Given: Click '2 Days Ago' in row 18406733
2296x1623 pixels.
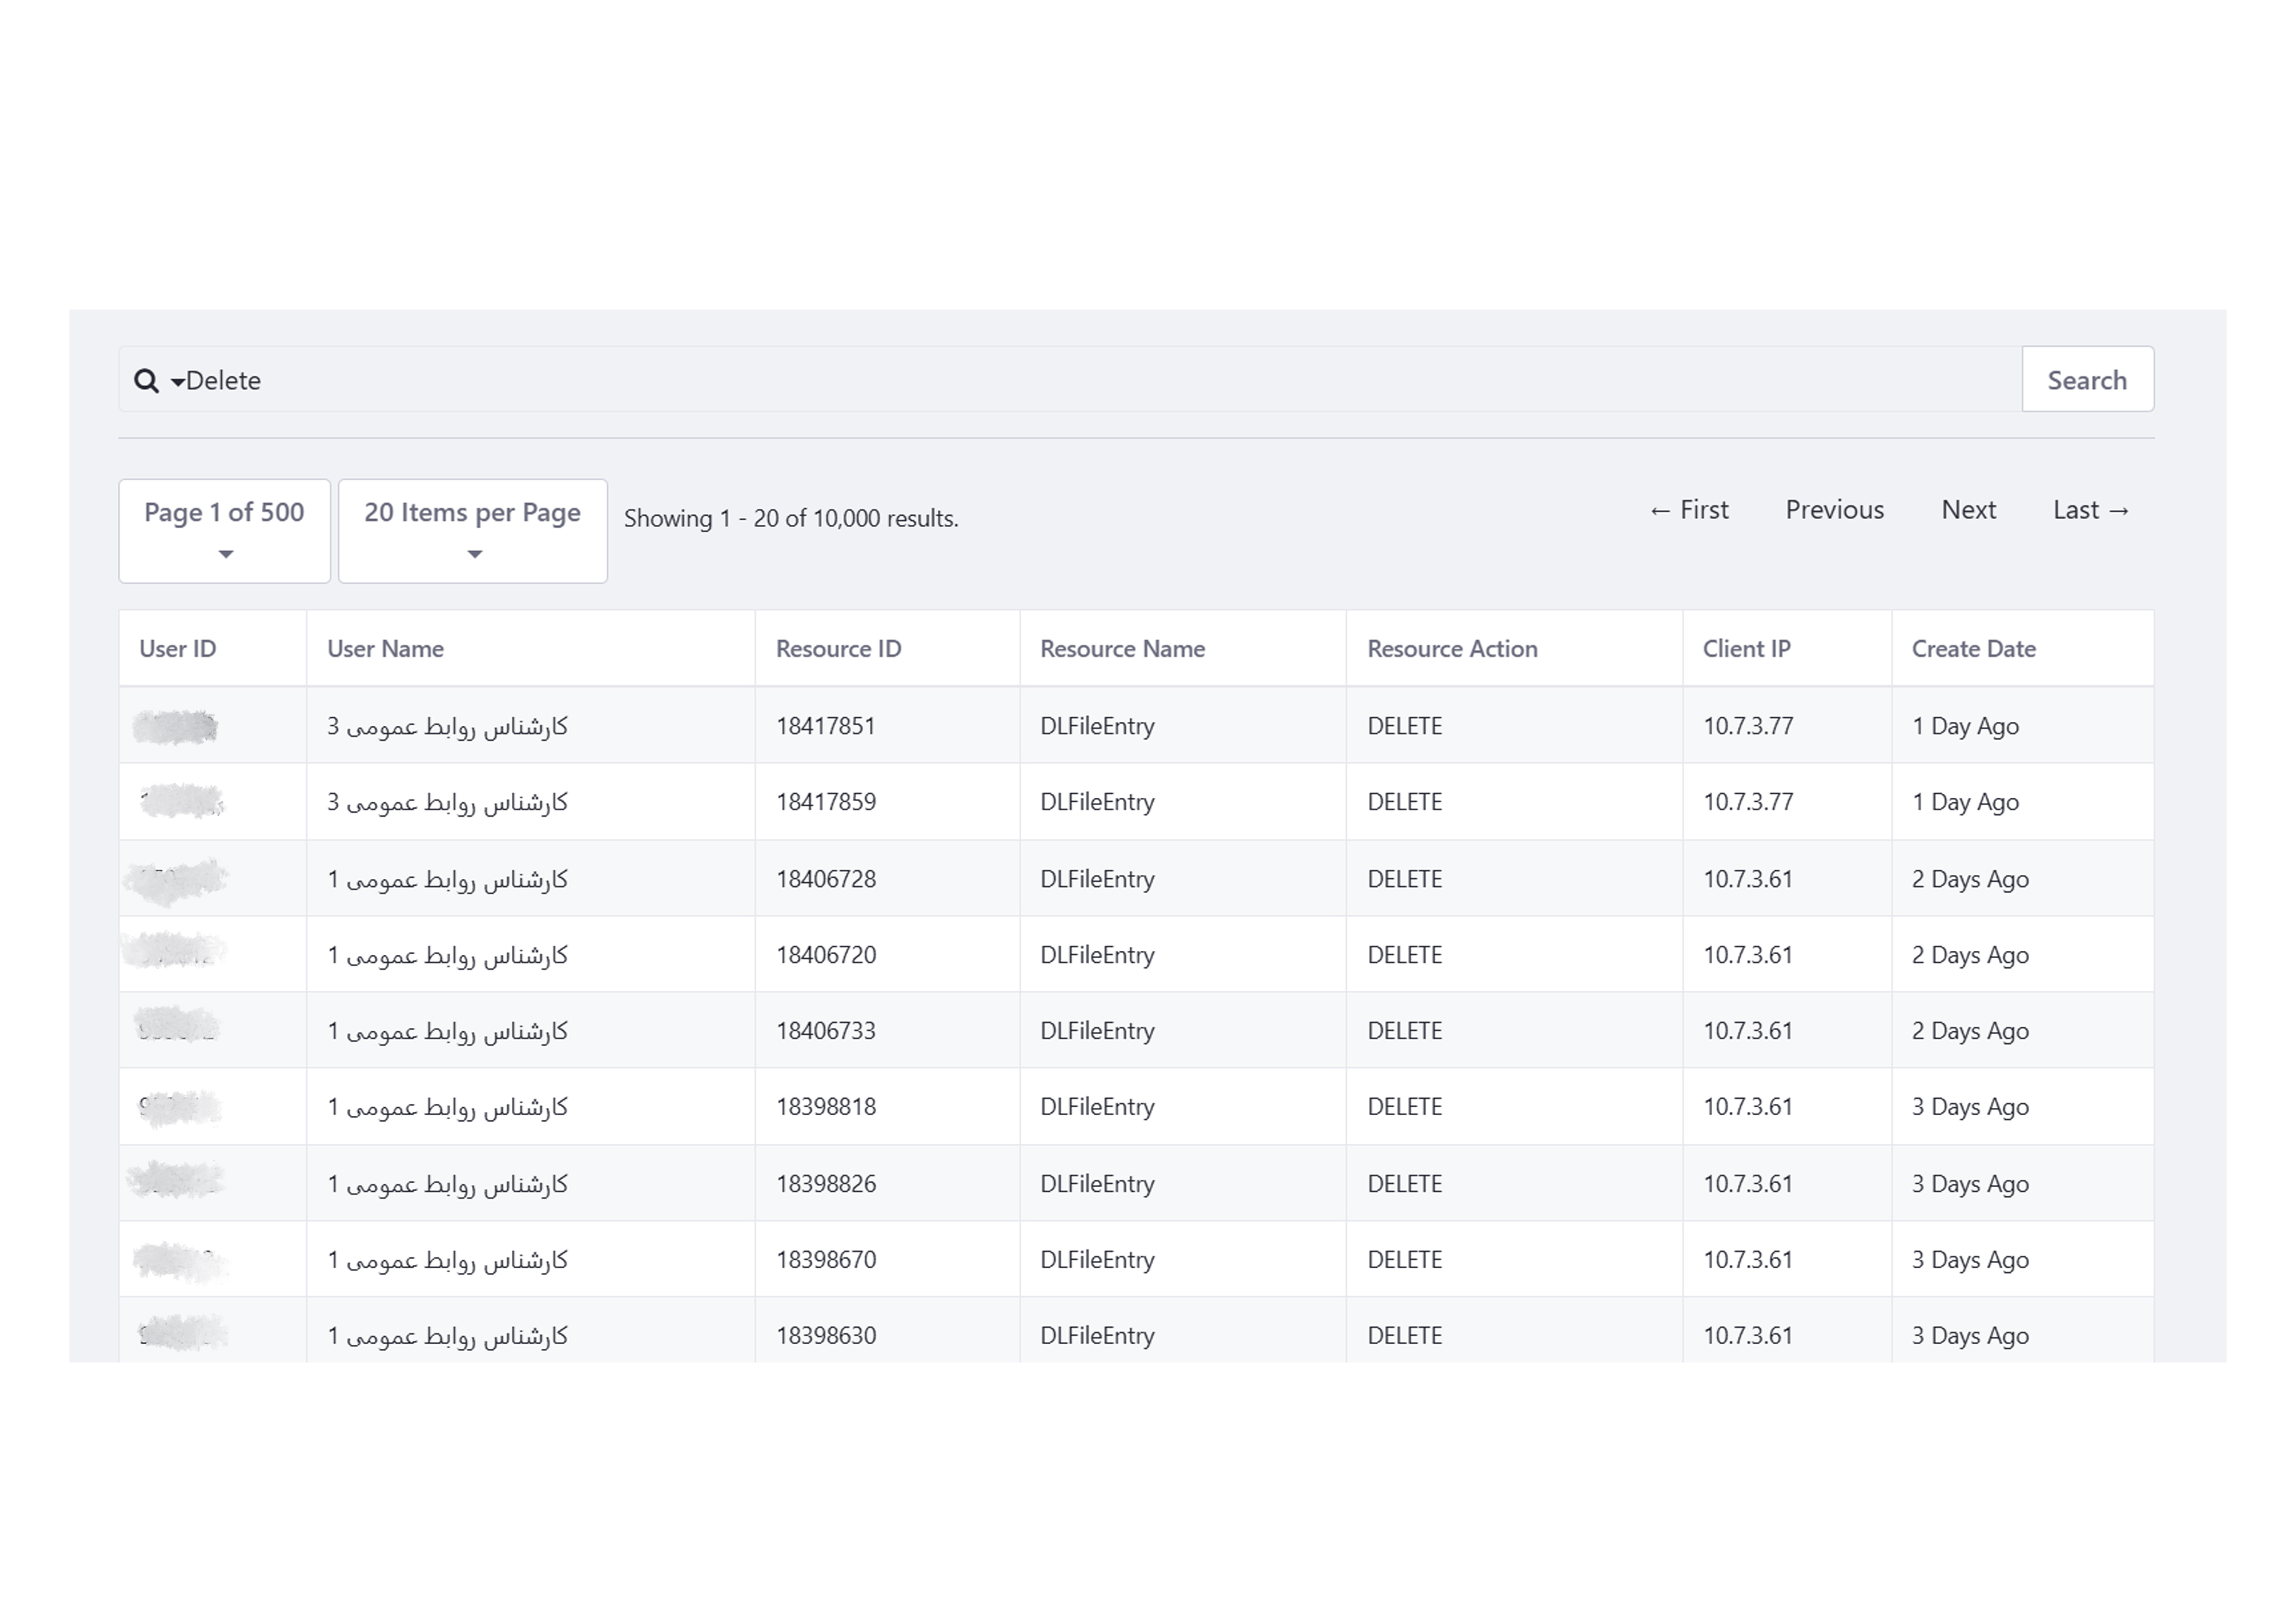Looking at the screenshot, I should tap(1970, 1032).
